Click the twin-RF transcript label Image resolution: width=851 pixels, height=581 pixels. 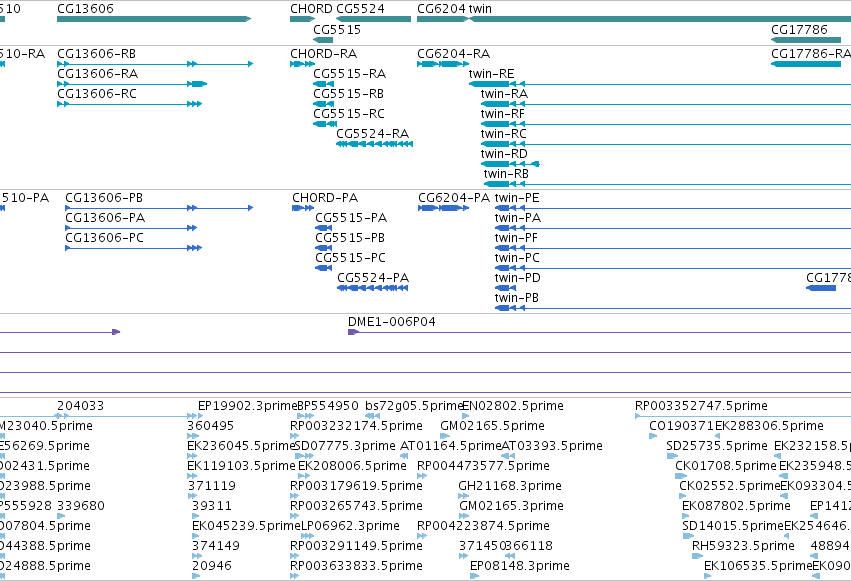pos(503,114)
